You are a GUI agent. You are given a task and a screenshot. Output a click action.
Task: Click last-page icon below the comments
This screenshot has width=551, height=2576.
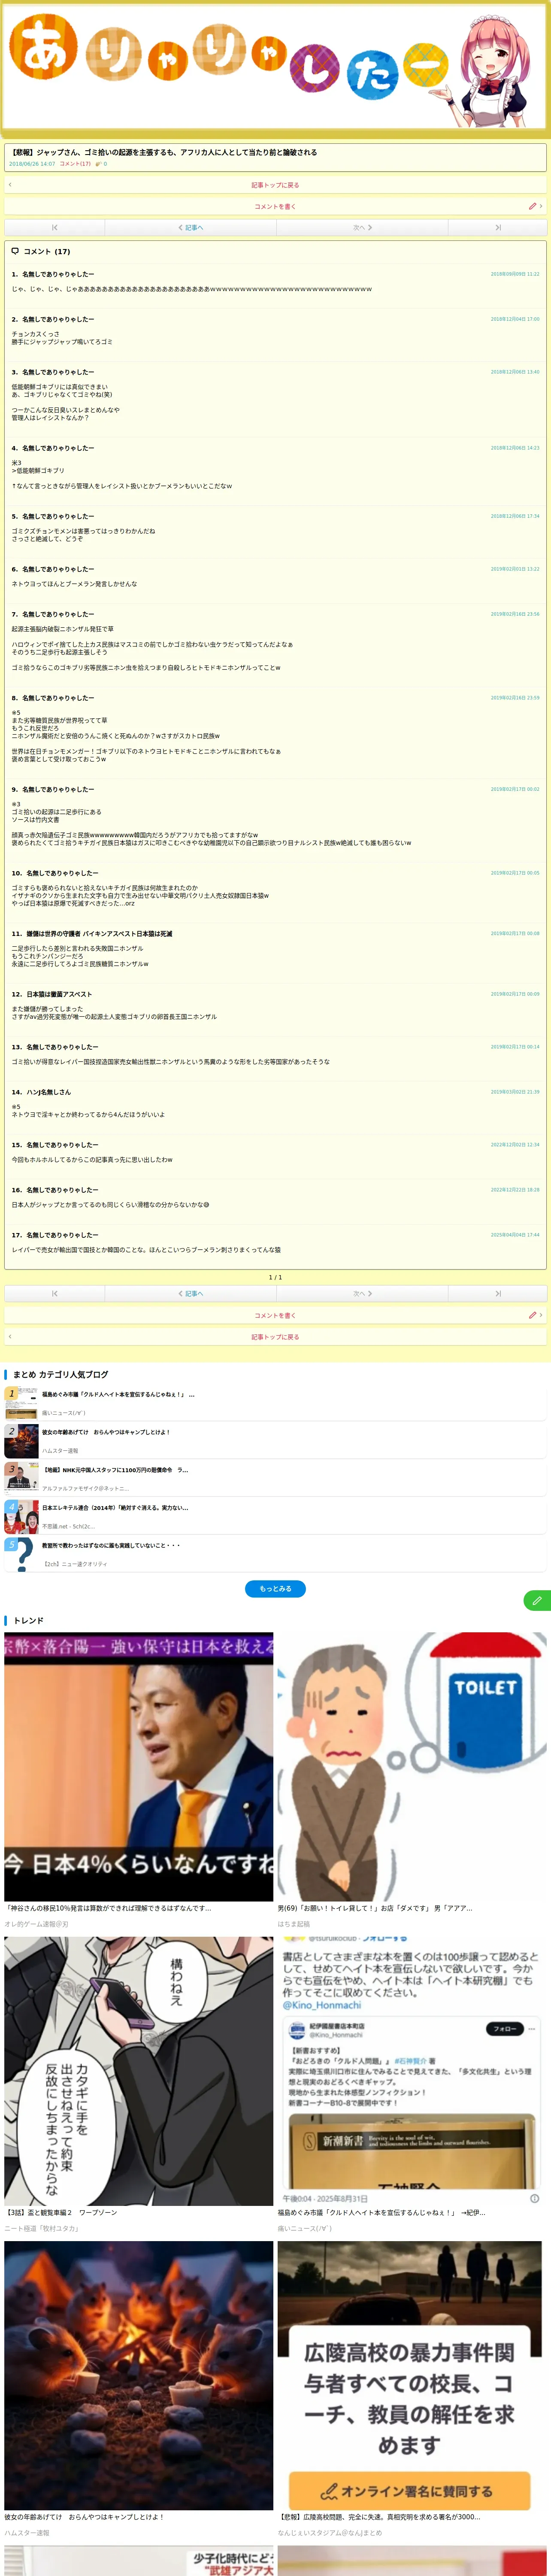tap(497, 1293)
